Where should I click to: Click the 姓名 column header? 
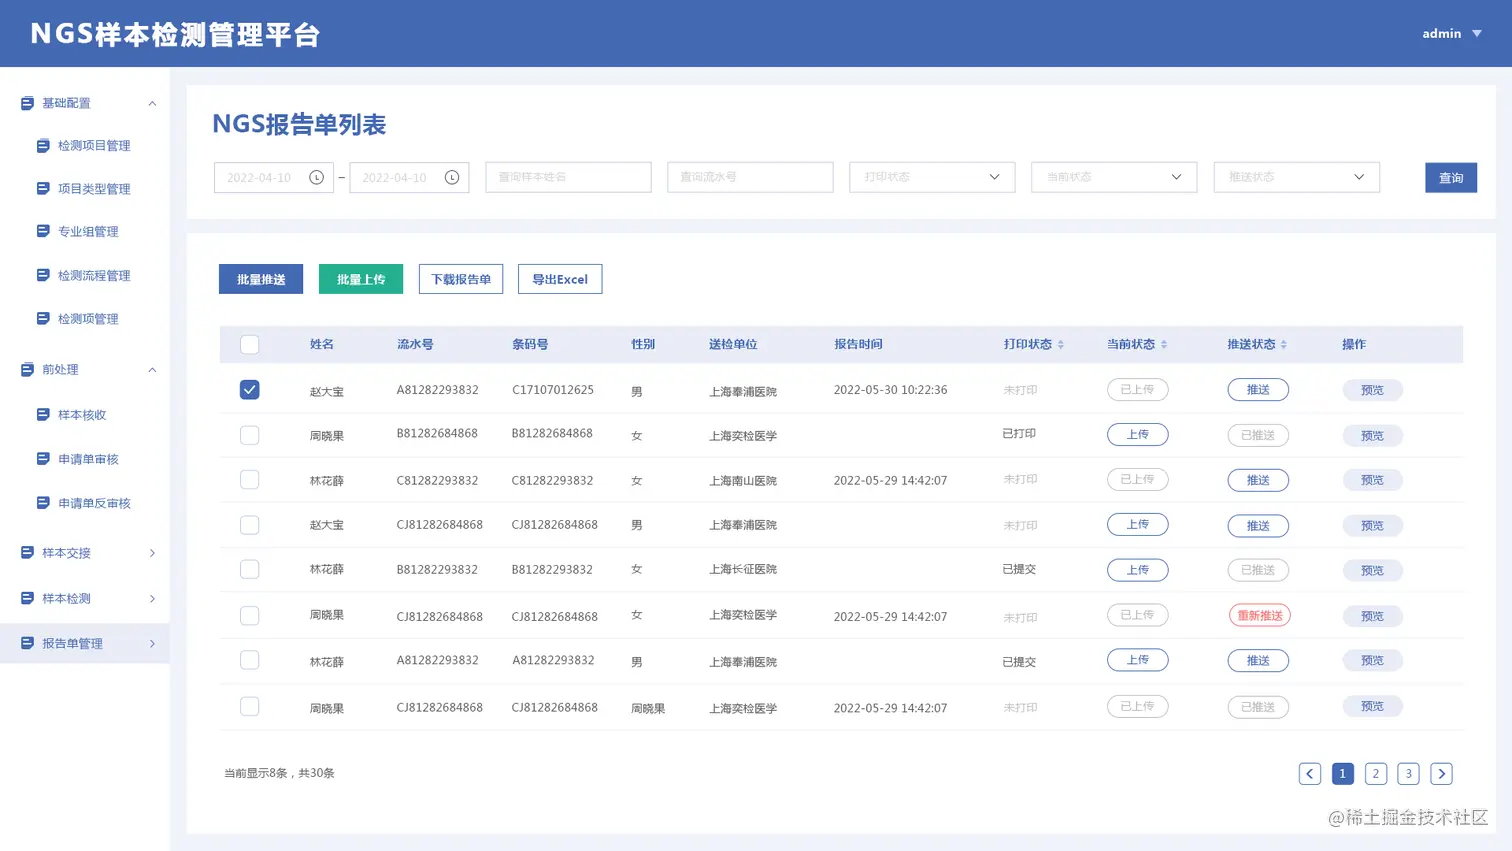[x=322, y=344]
